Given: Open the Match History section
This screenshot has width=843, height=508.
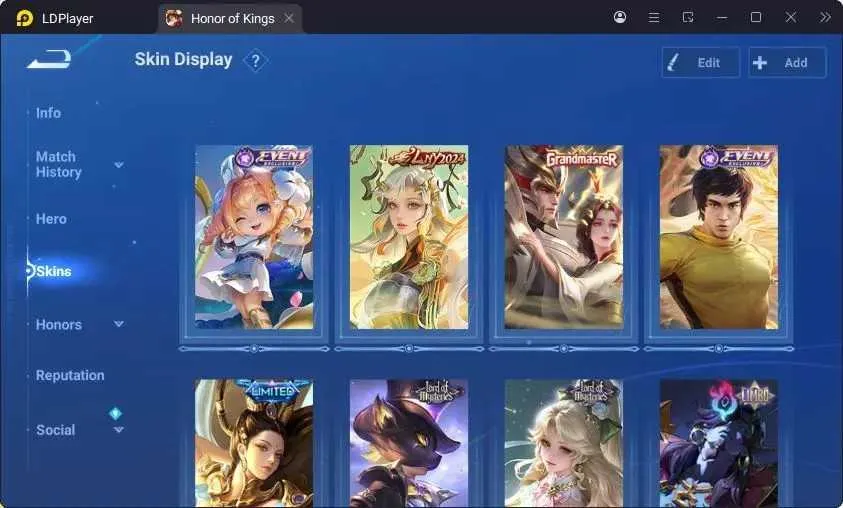Looking at the screenshot, I should (59, 164).
